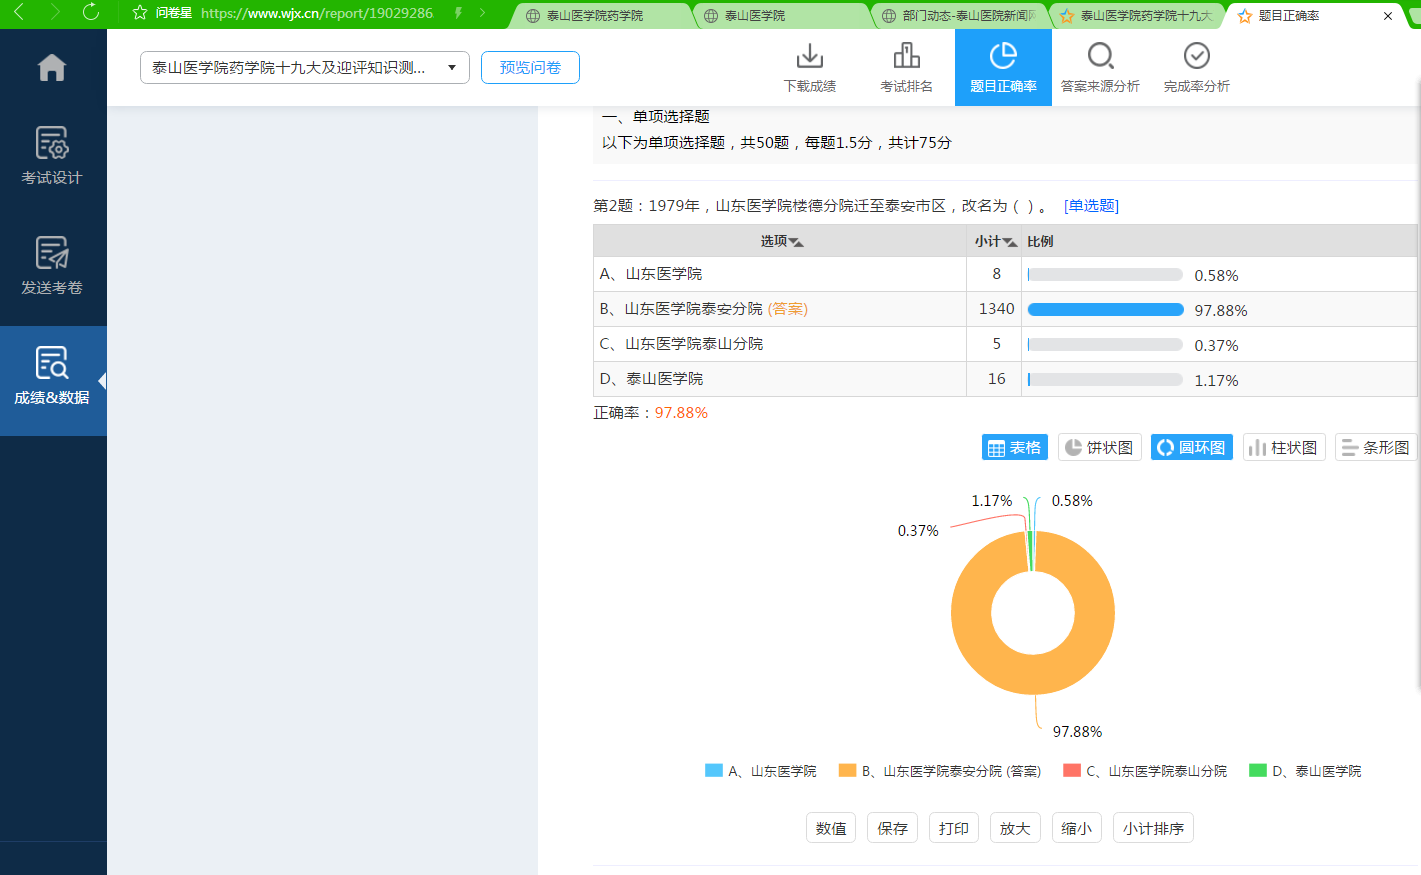Image resolution: width=1421 pixels, height=875 pixels.
Task: Sort by 选项 column arrow
Action: tap(796, 242)
